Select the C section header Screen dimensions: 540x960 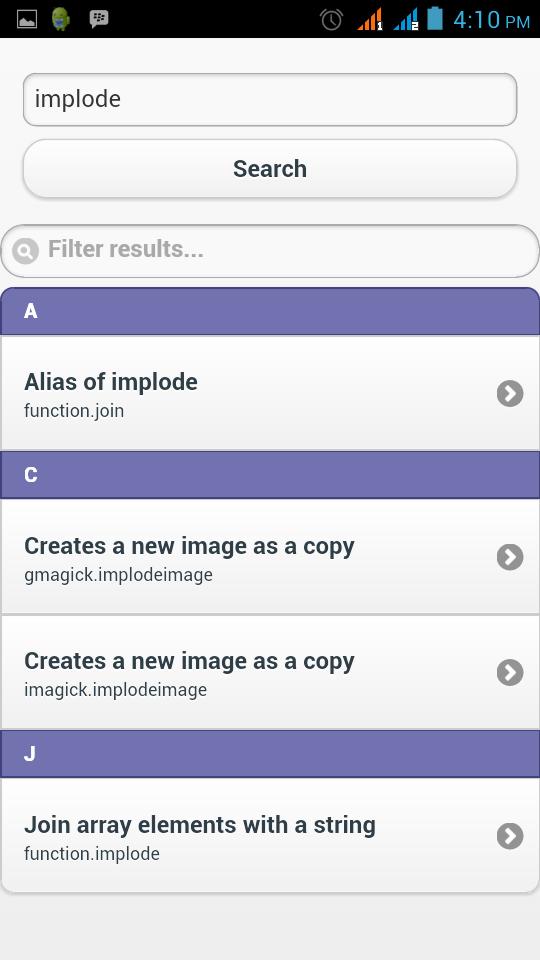click(x=270, y=475)
